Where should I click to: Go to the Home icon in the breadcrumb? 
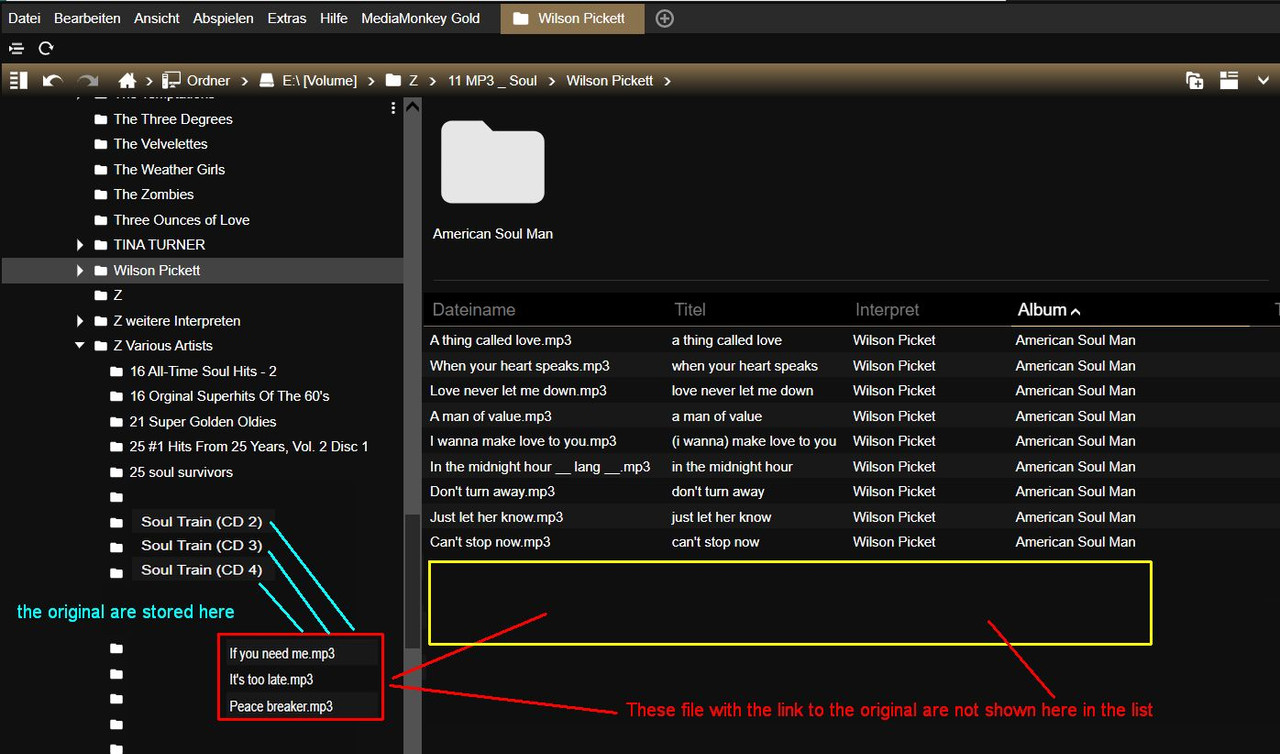coord(127,80)
